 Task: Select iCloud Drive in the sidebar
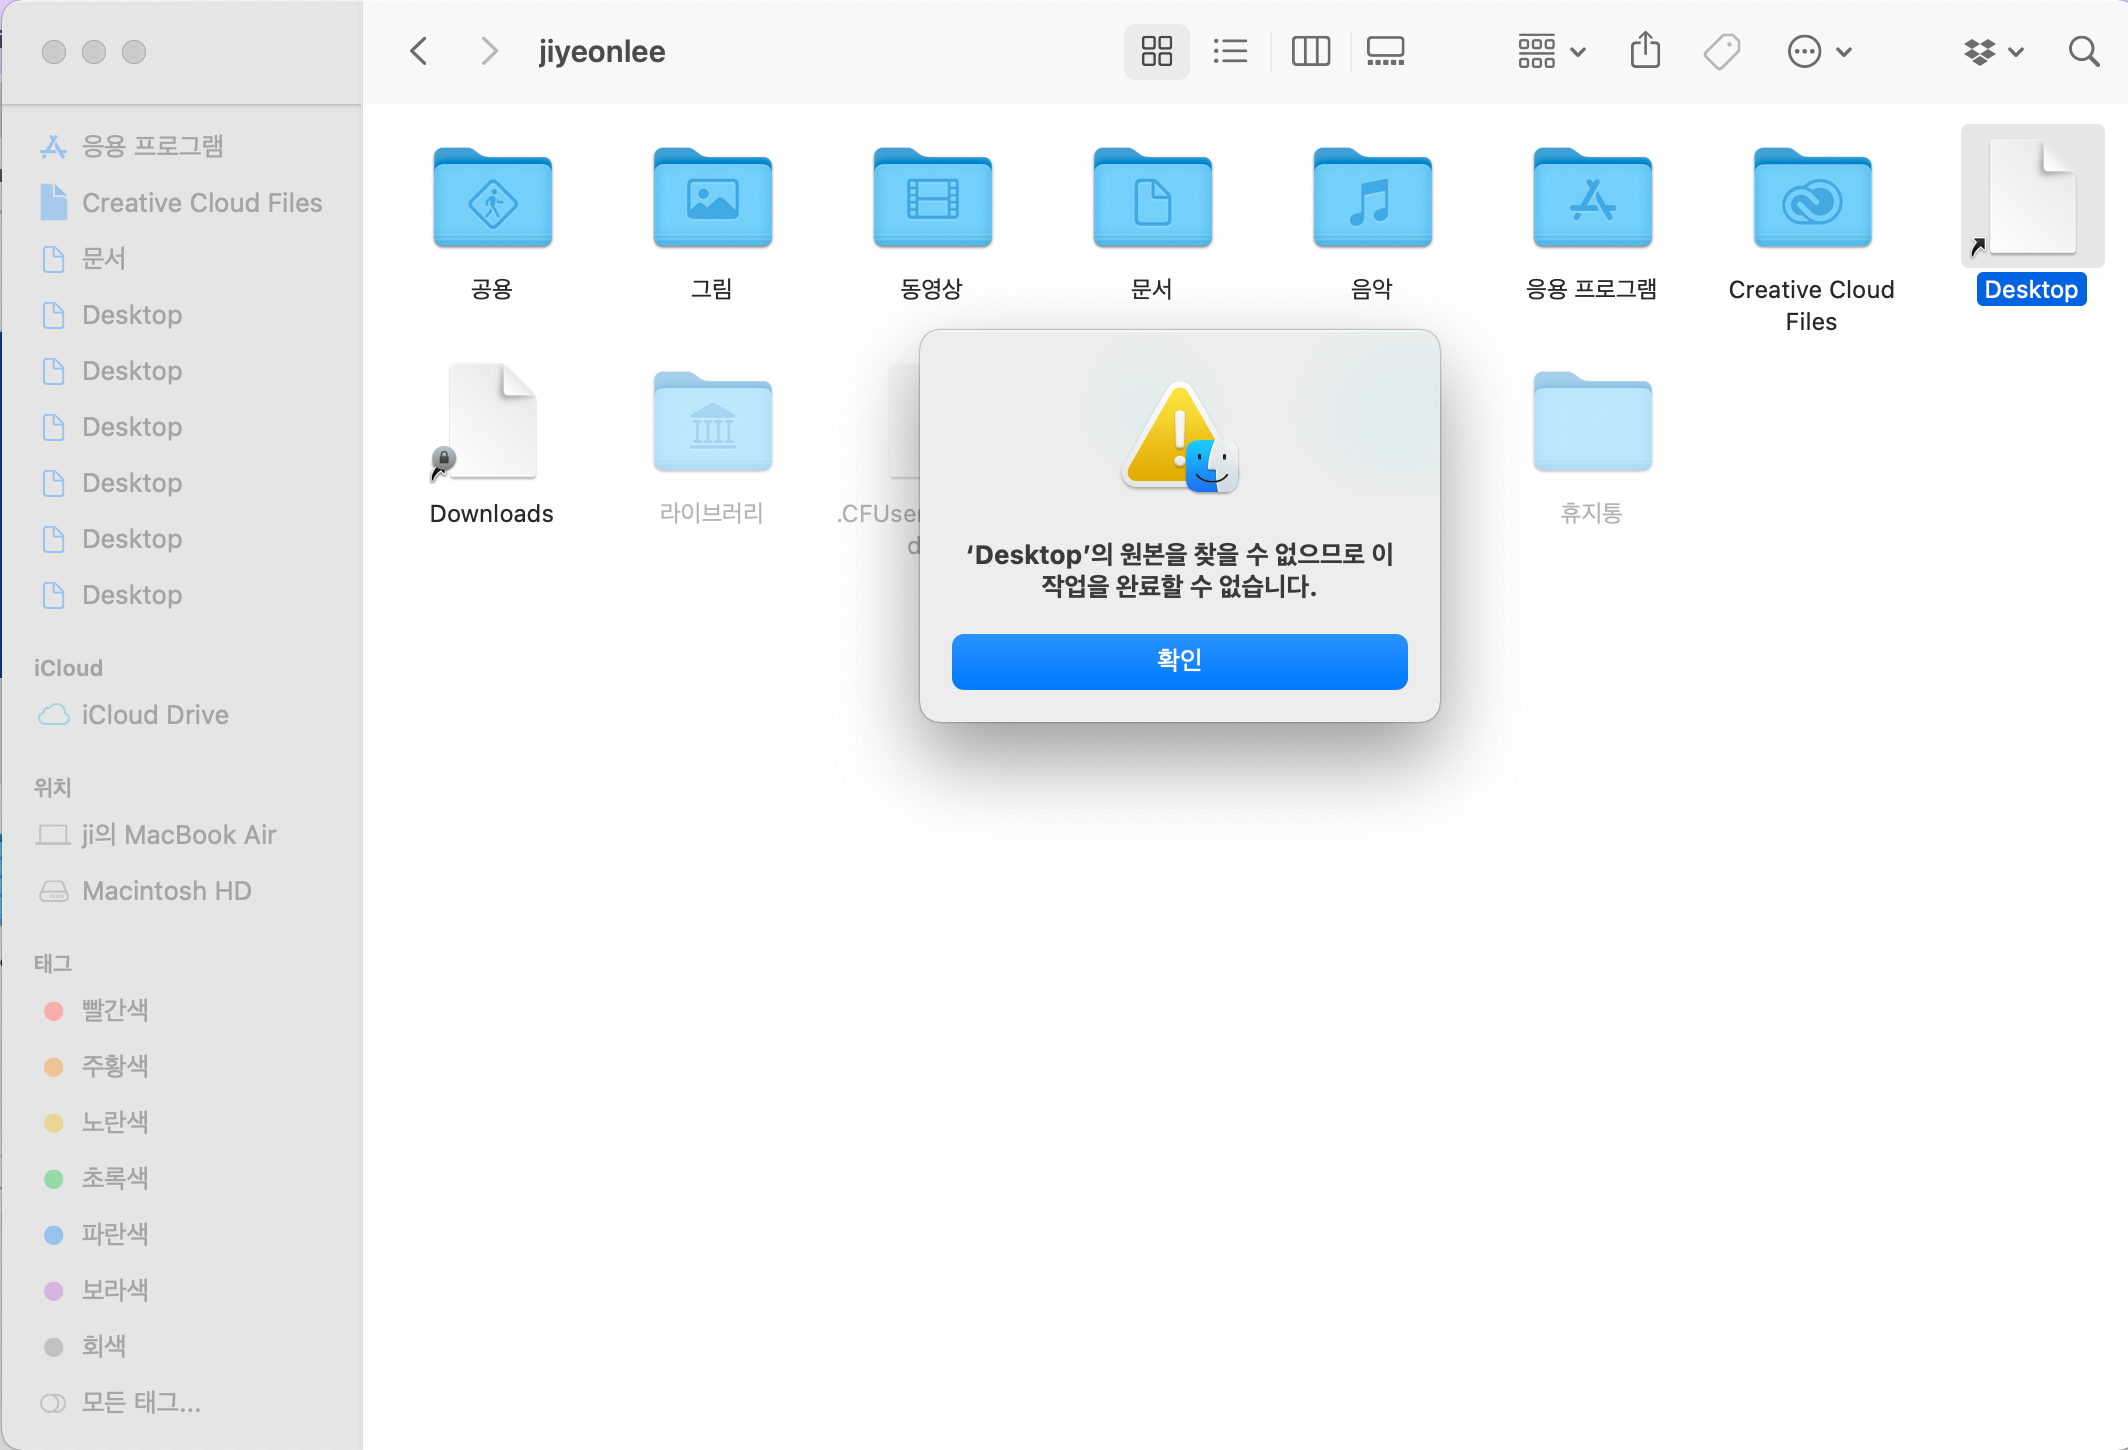click(x=154, y=715)
